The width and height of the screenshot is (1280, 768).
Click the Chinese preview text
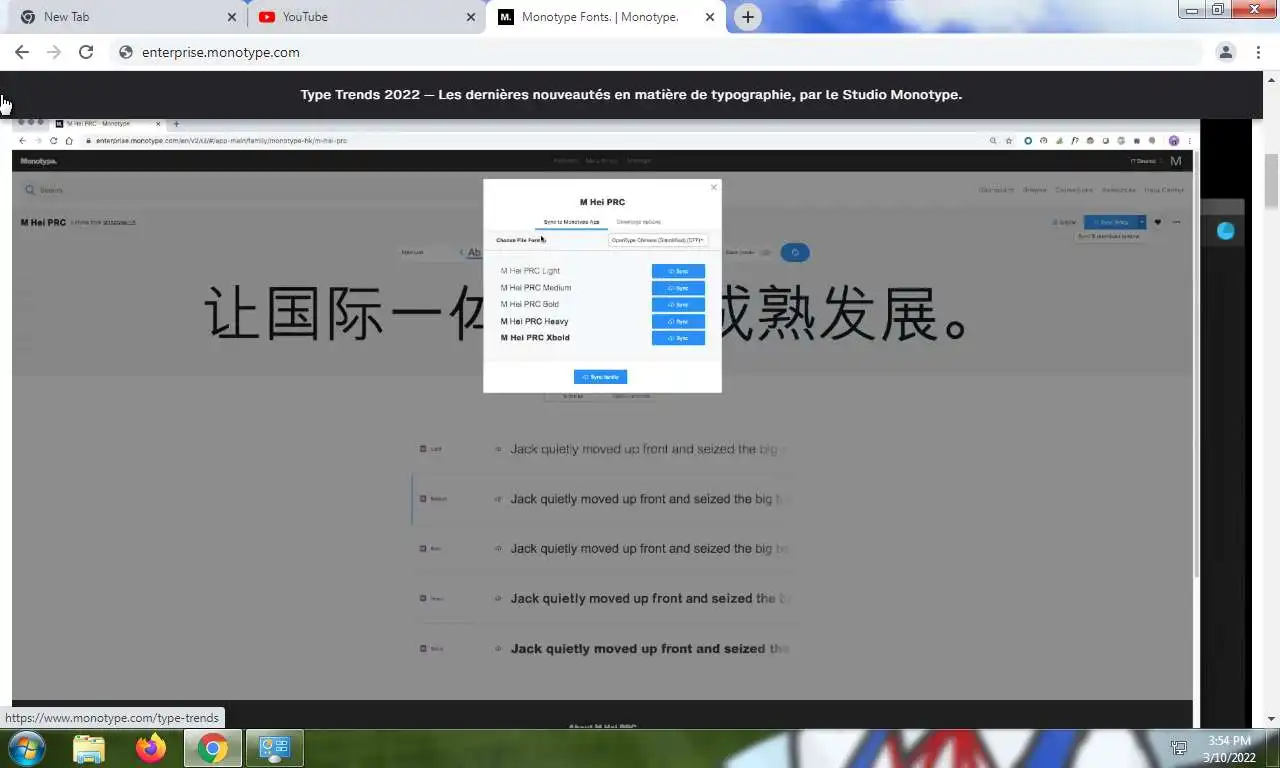(x=588, y=313)
